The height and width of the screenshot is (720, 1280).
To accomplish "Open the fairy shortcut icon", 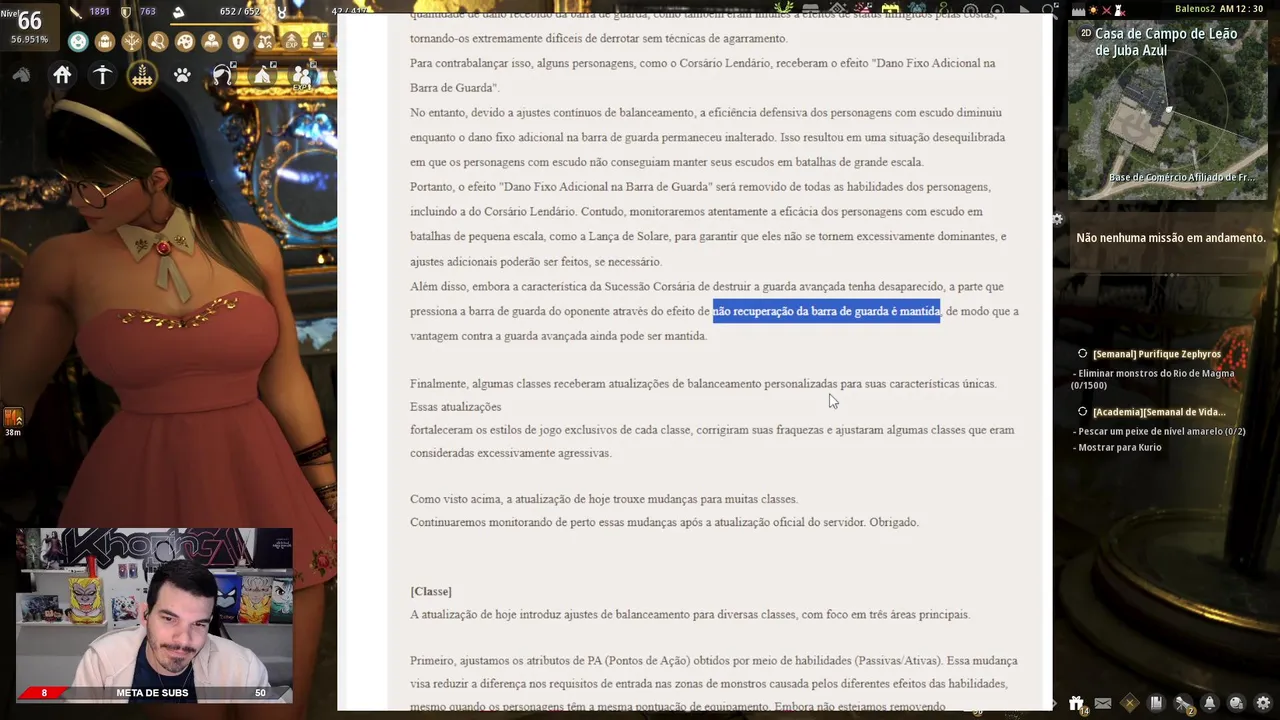I will point(222,75).
